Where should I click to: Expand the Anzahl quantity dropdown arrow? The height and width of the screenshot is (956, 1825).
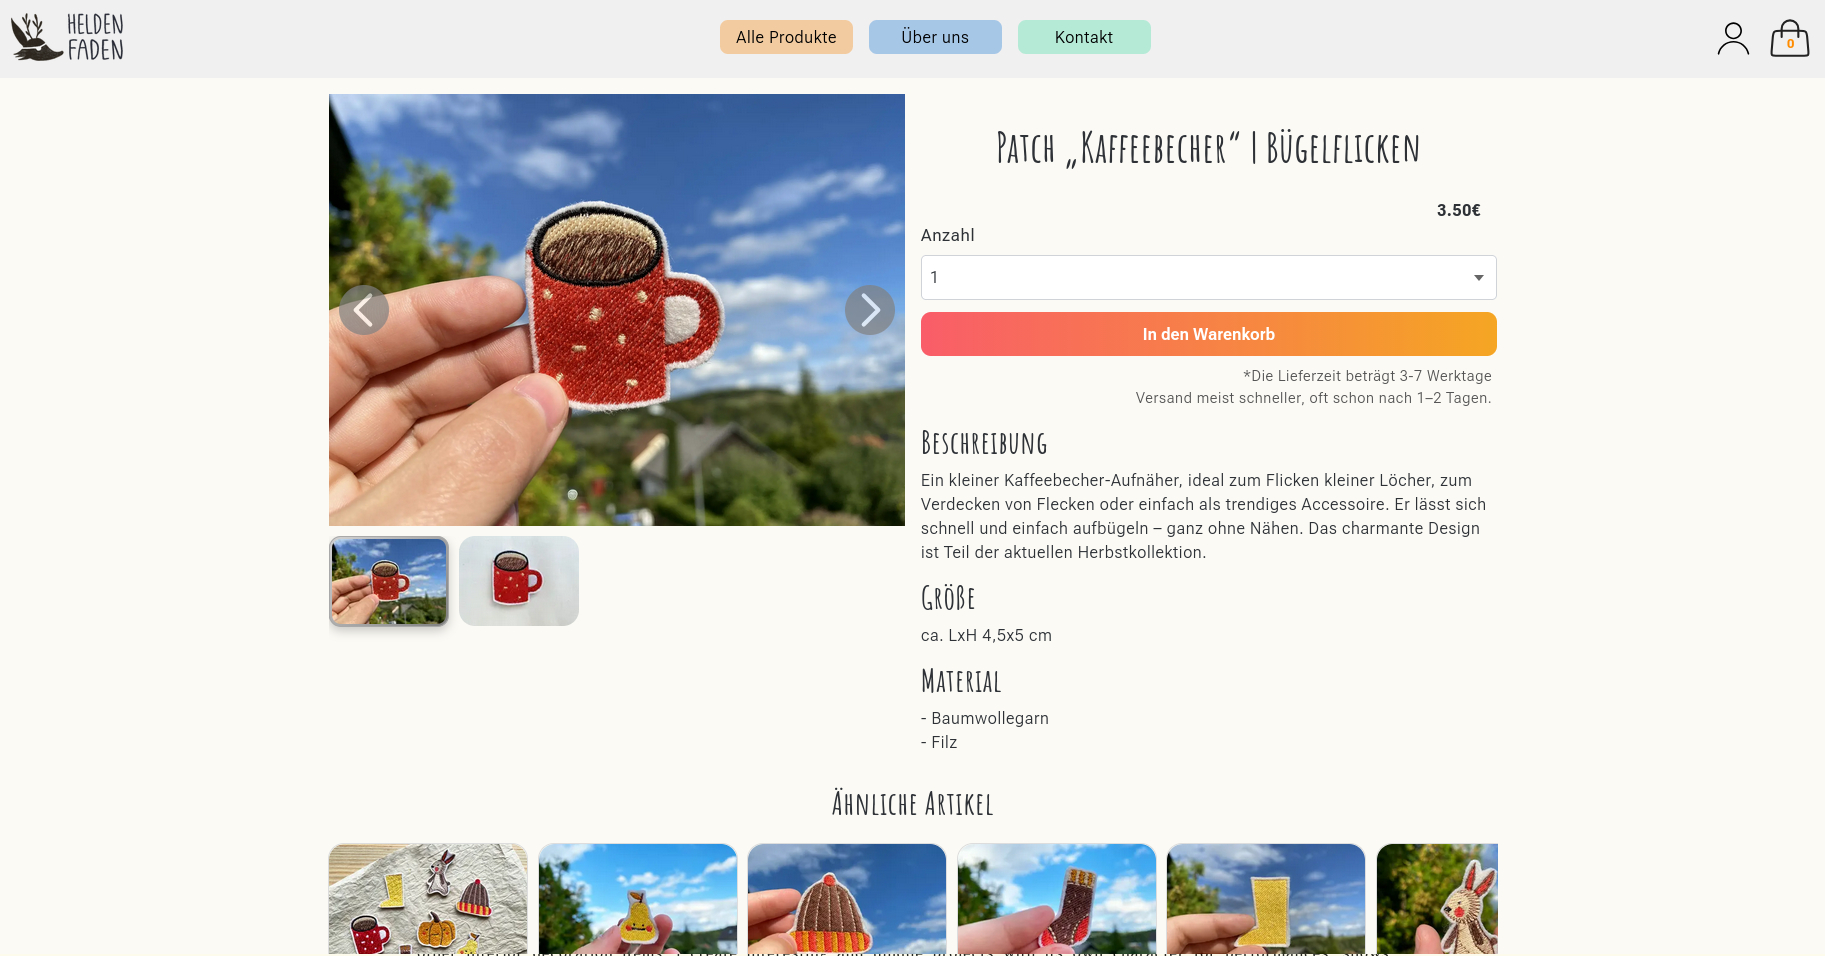click(1478, 278)
